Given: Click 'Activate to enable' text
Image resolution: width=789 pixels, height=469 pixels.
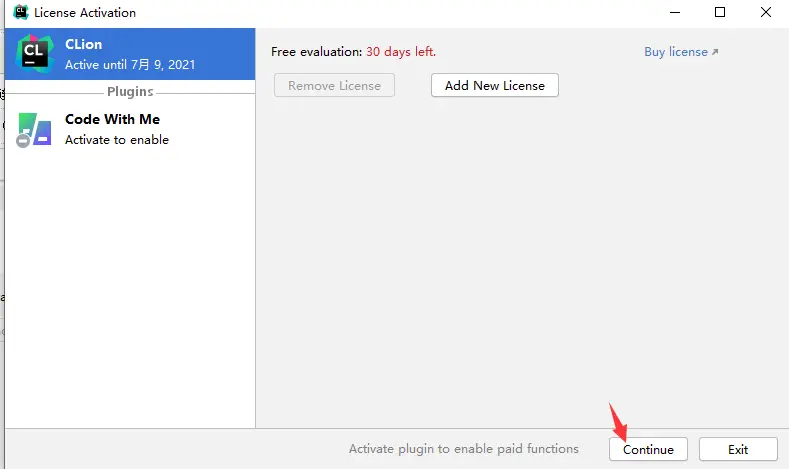Looking at the screenshot, I should (117, 140).
